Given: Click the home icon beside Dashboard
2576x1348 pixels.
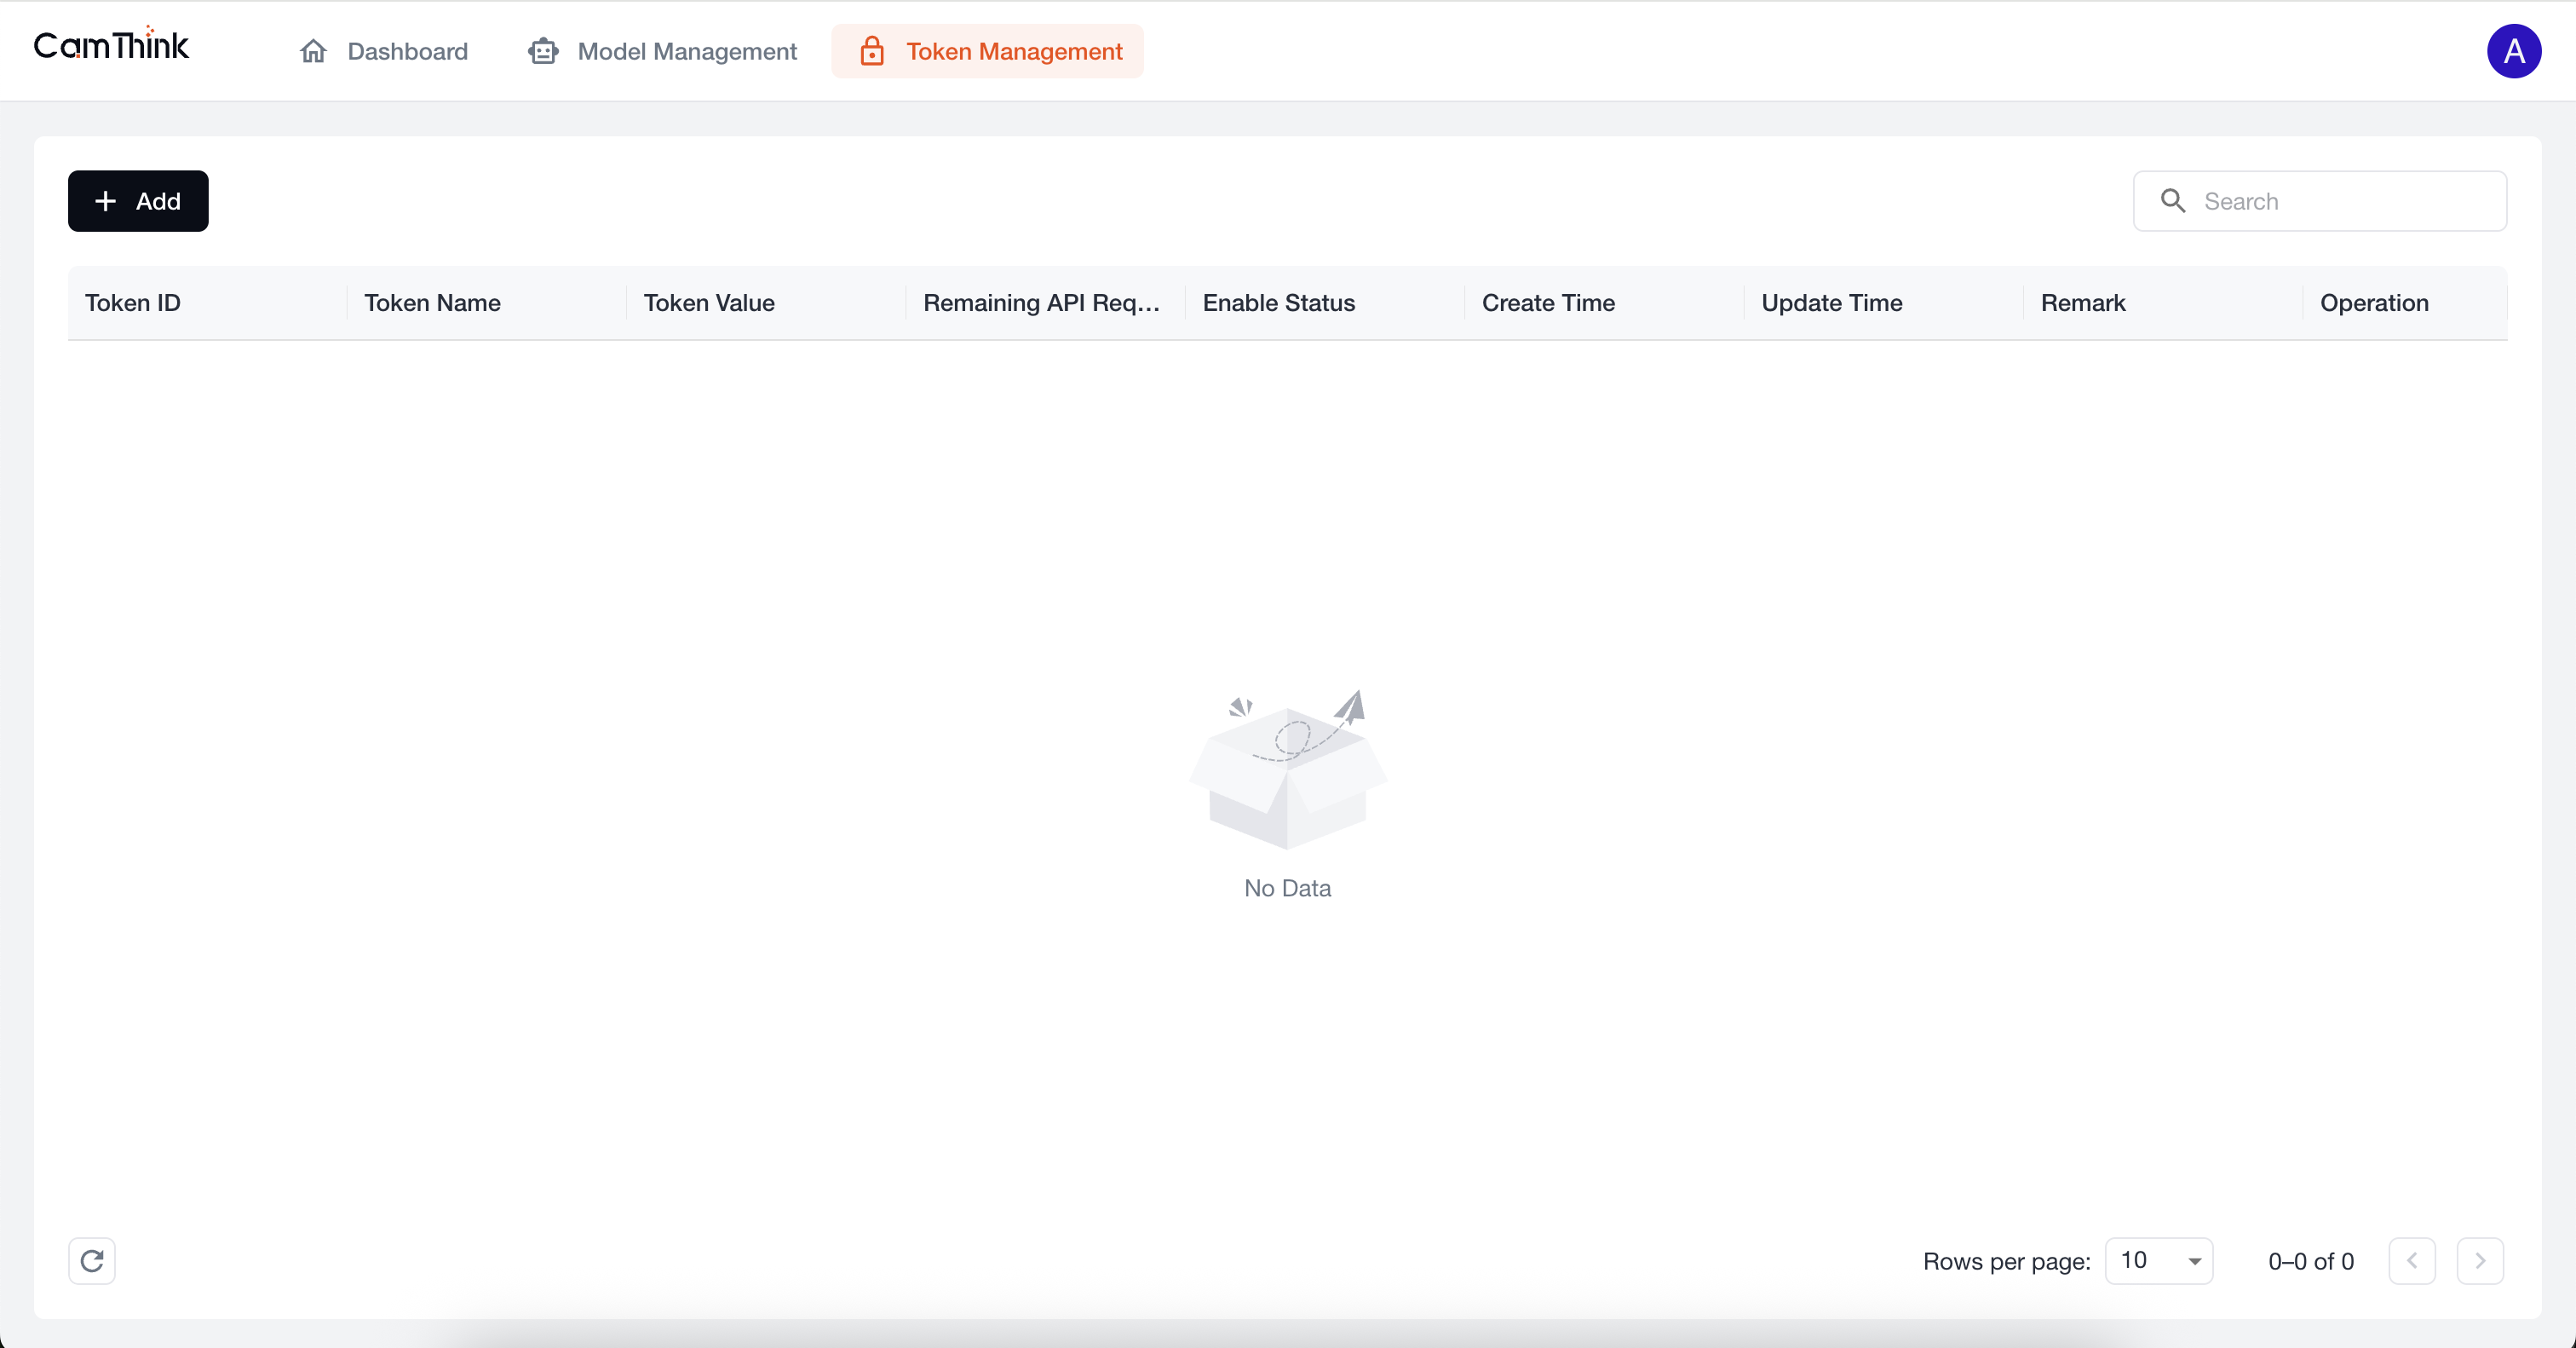Looking at the screenshot, I should [313, 51].
